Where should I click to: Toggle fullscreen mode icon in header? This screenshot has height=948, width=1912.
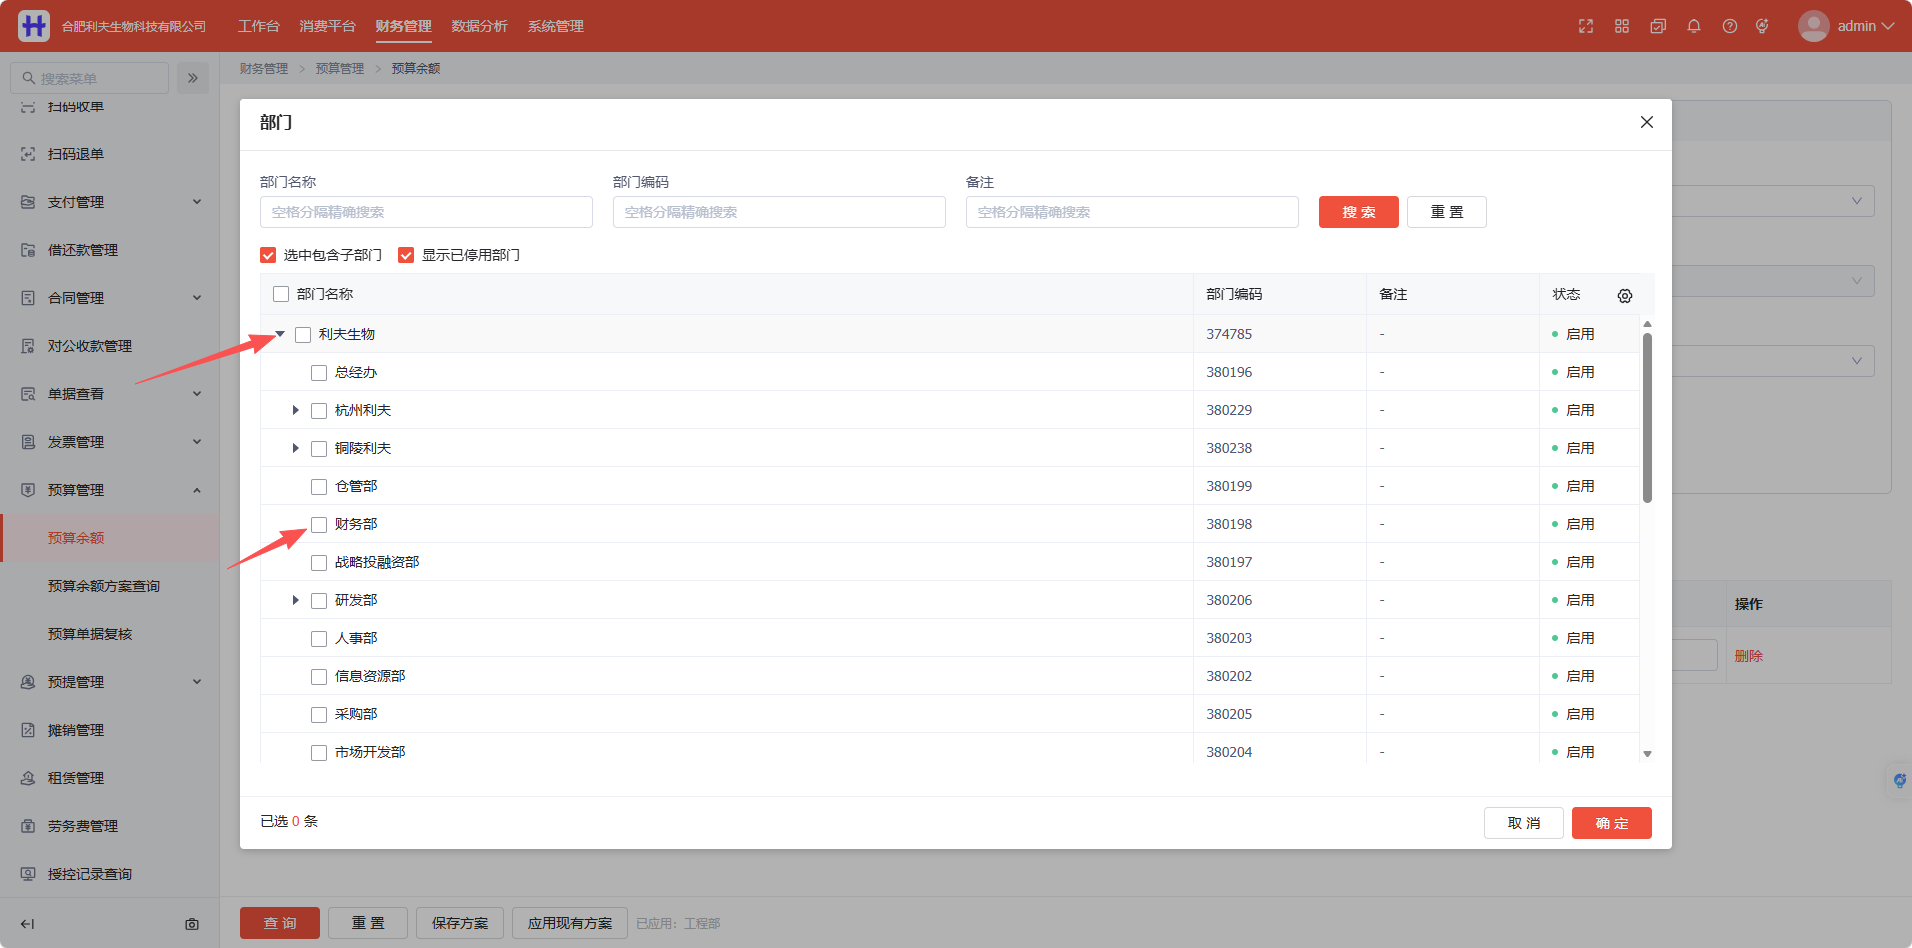pyautogui.click(x=1586, y=26)
